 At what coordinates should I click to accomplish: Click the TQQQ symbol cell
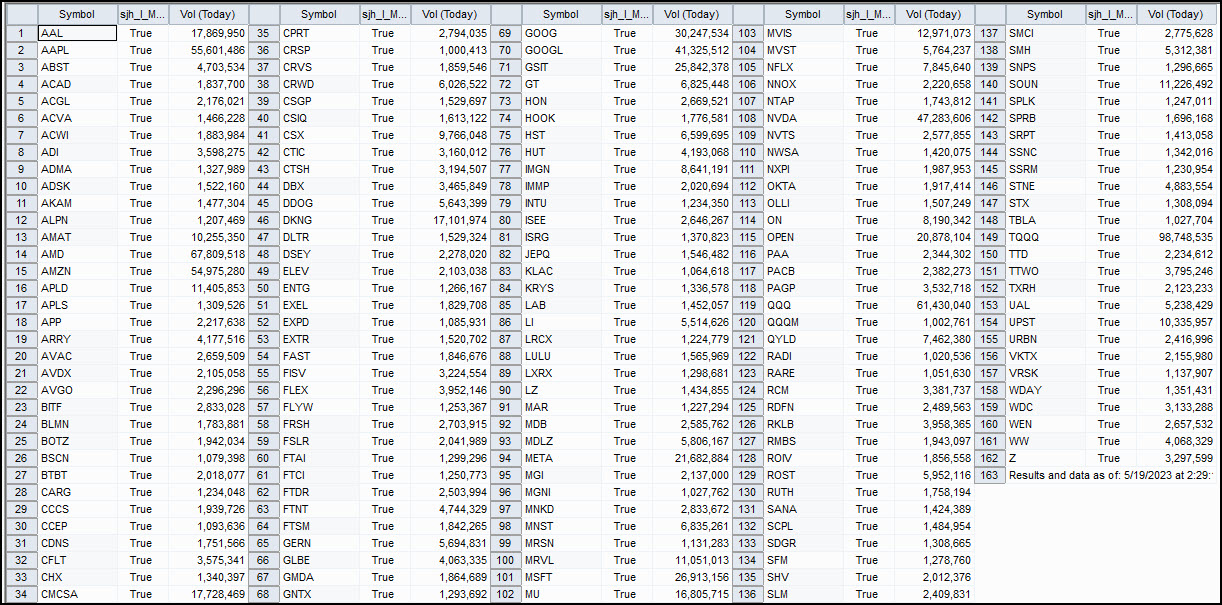pyautogui.click(x=1045, y=237)
